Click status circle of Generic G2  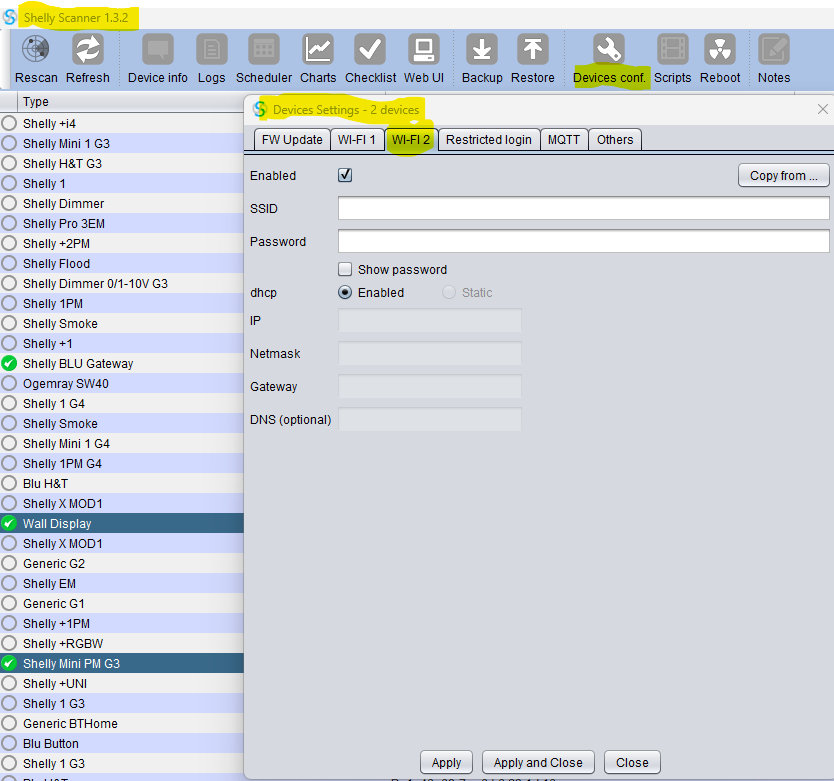tap(9, 563)
